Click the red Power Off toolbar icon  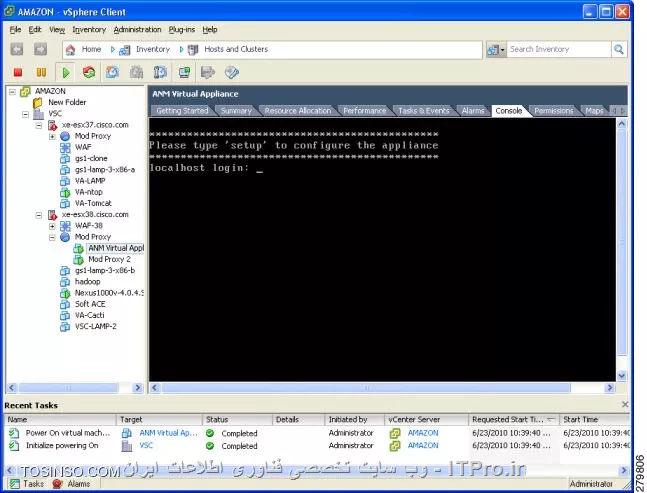(18, 73)
